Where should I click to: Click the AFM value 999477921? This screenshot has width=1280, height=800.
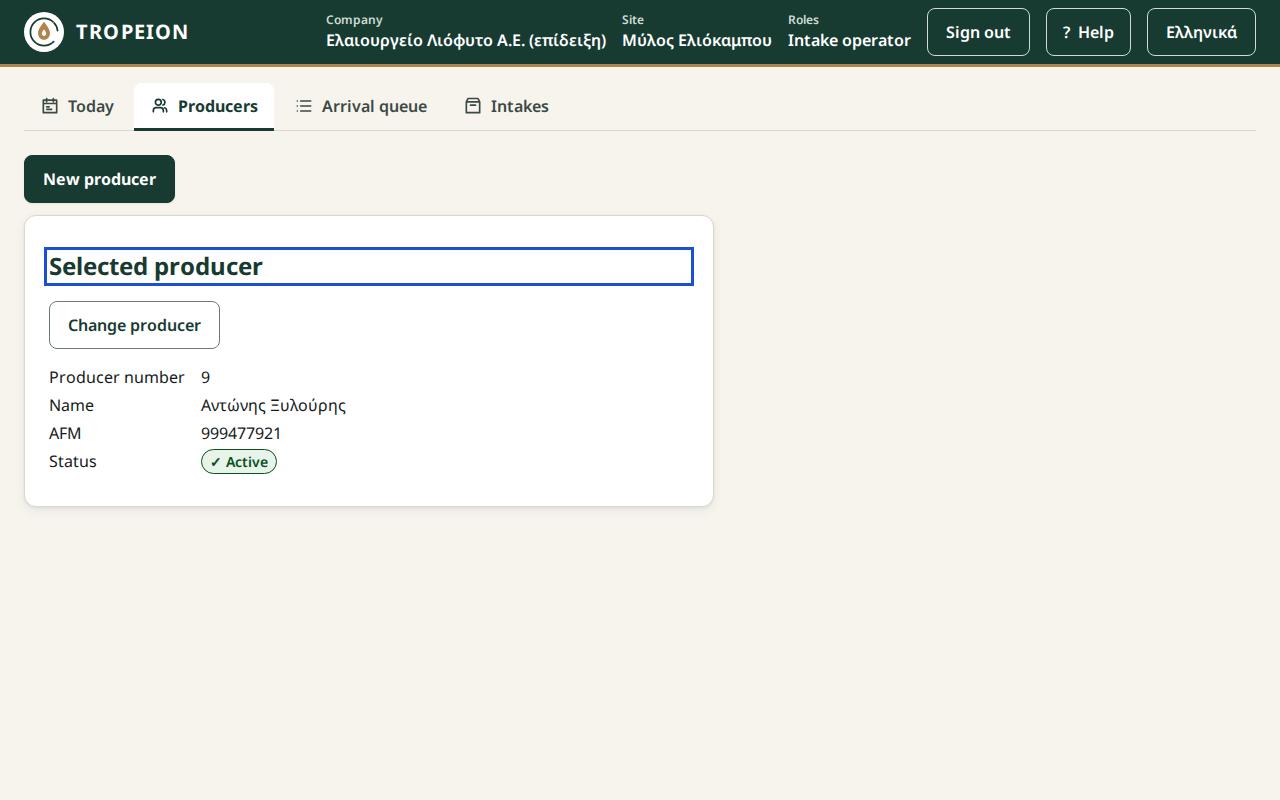pyautogui.click(x=241, y=433)
